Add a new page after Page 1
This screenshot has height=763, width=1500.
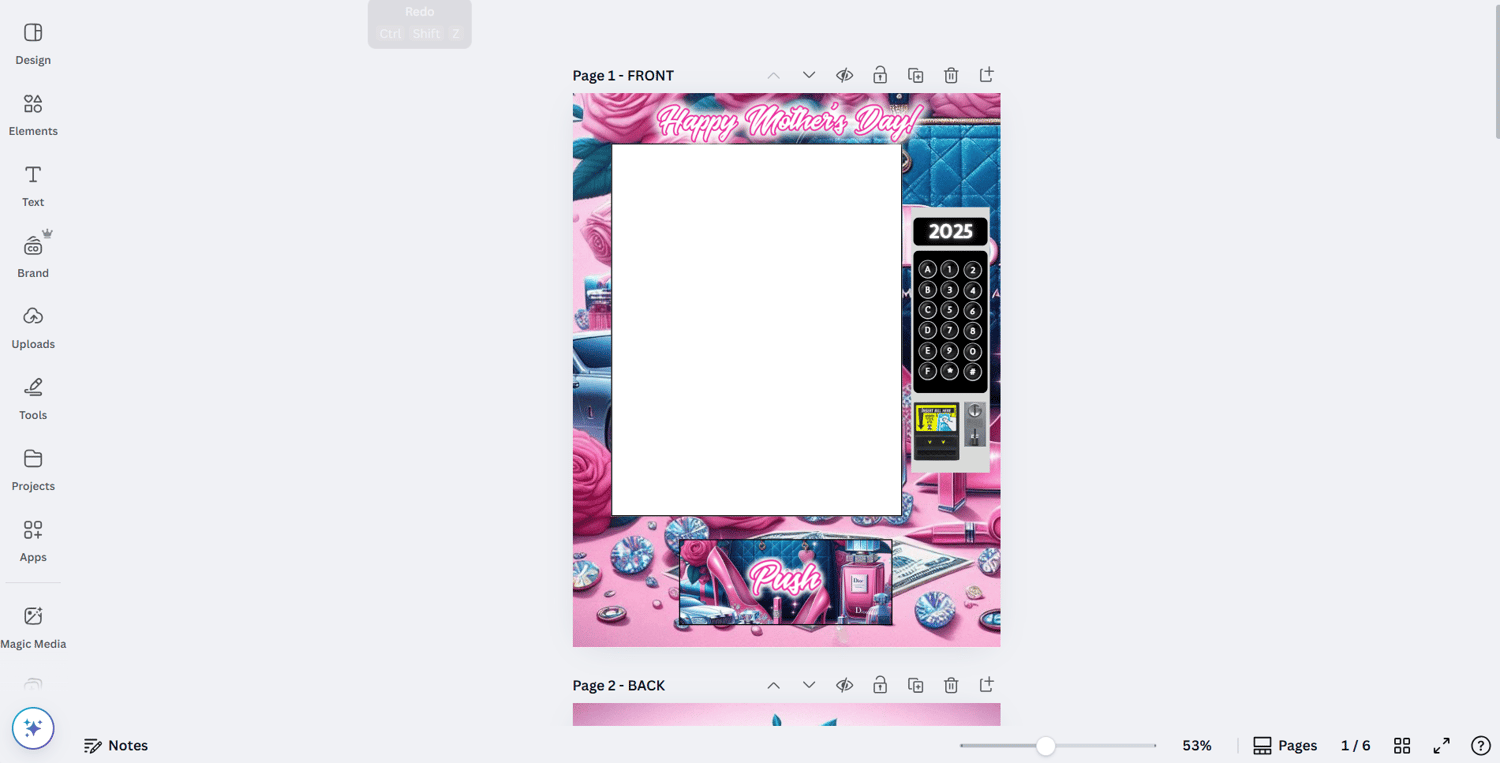986,75
